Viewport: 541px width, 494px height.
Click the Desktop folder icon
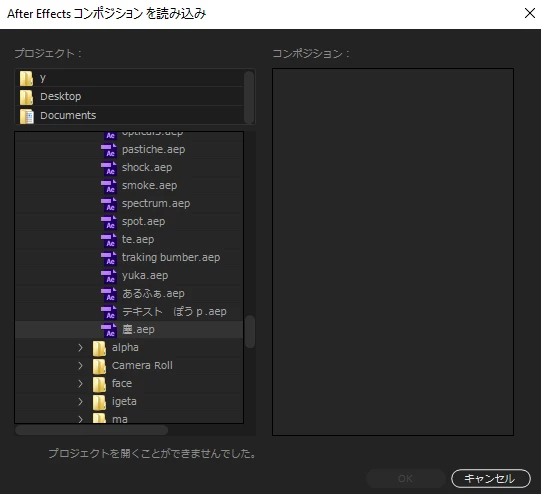(x=26, y=97)
